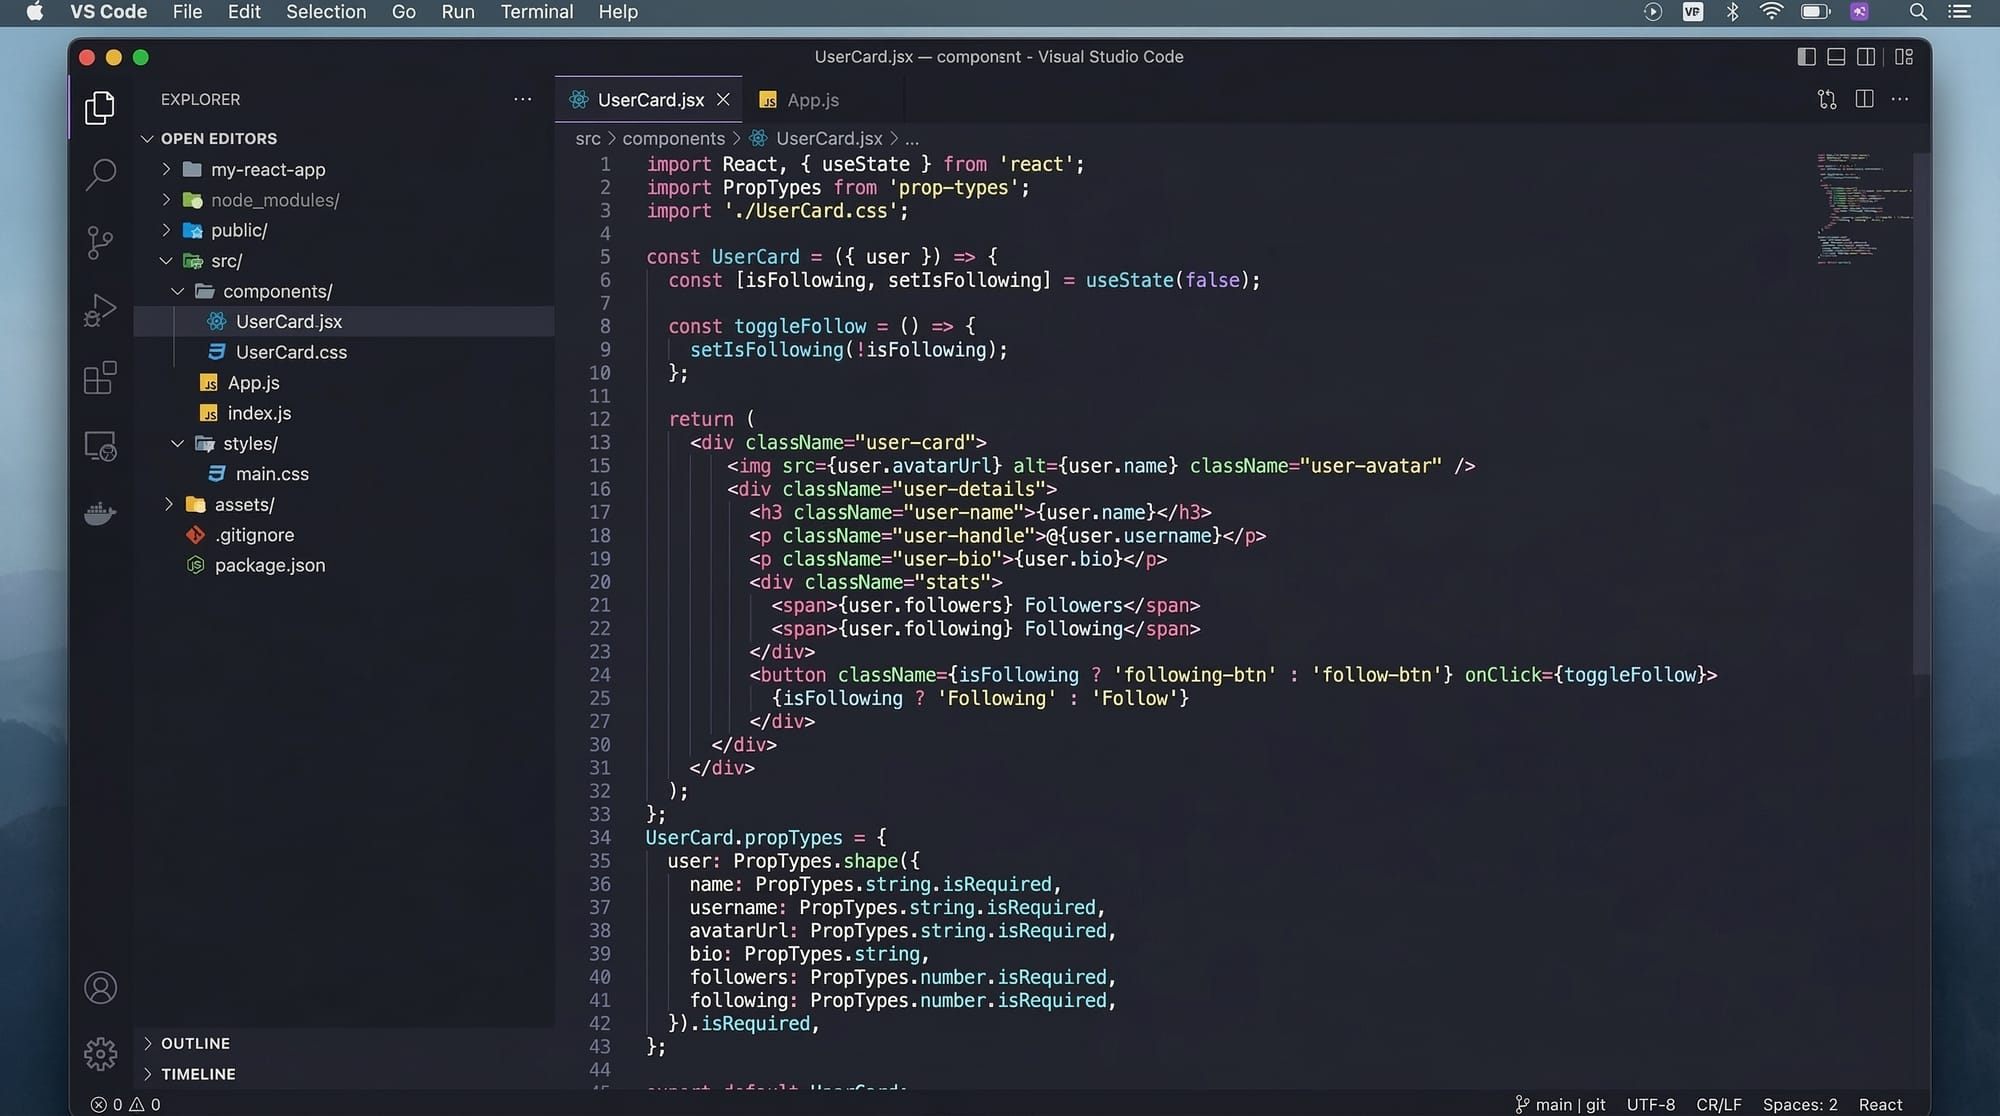Open Remote Explorer in activity bar
Image resolution: width=2000 pixels, height=1116 pixels.
[100, 446]
